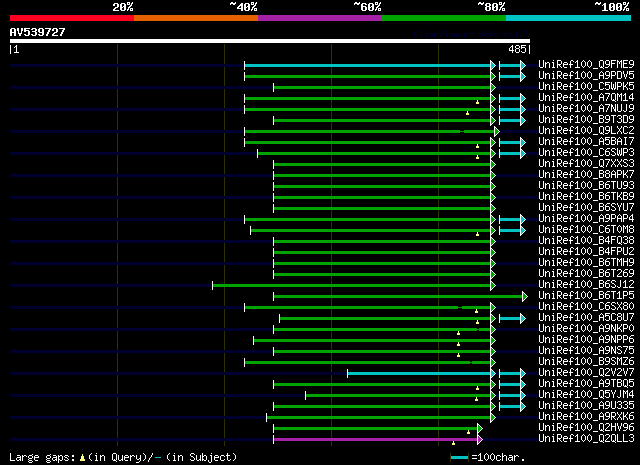Open the UniRef100_C5WPK5 entry
Viewport: 640px width, 465px height.
586,87
